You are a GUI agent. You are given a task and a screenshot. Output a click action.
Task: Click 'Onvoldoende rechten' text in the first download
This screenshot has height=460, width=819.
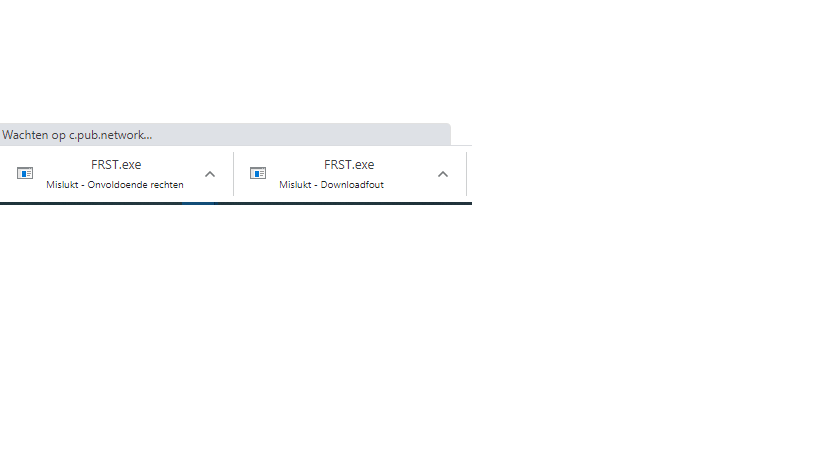tap(135, 185)
